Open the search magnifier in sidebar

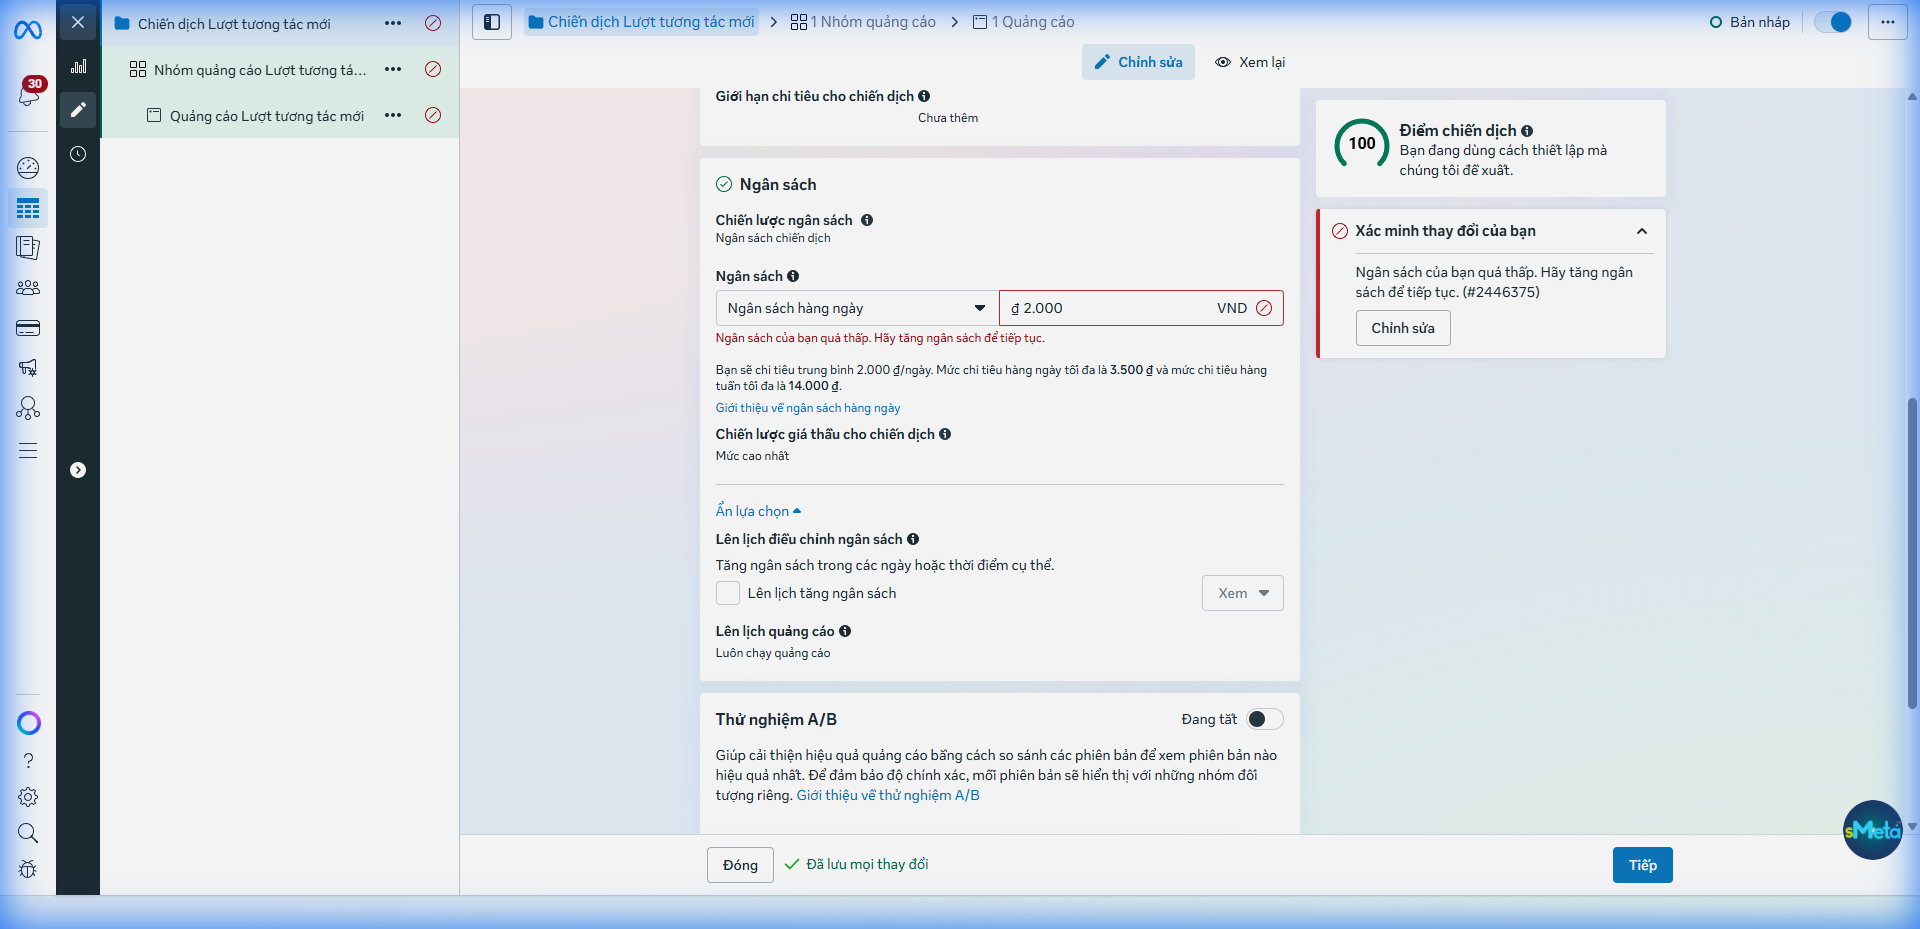coord(28,833)
